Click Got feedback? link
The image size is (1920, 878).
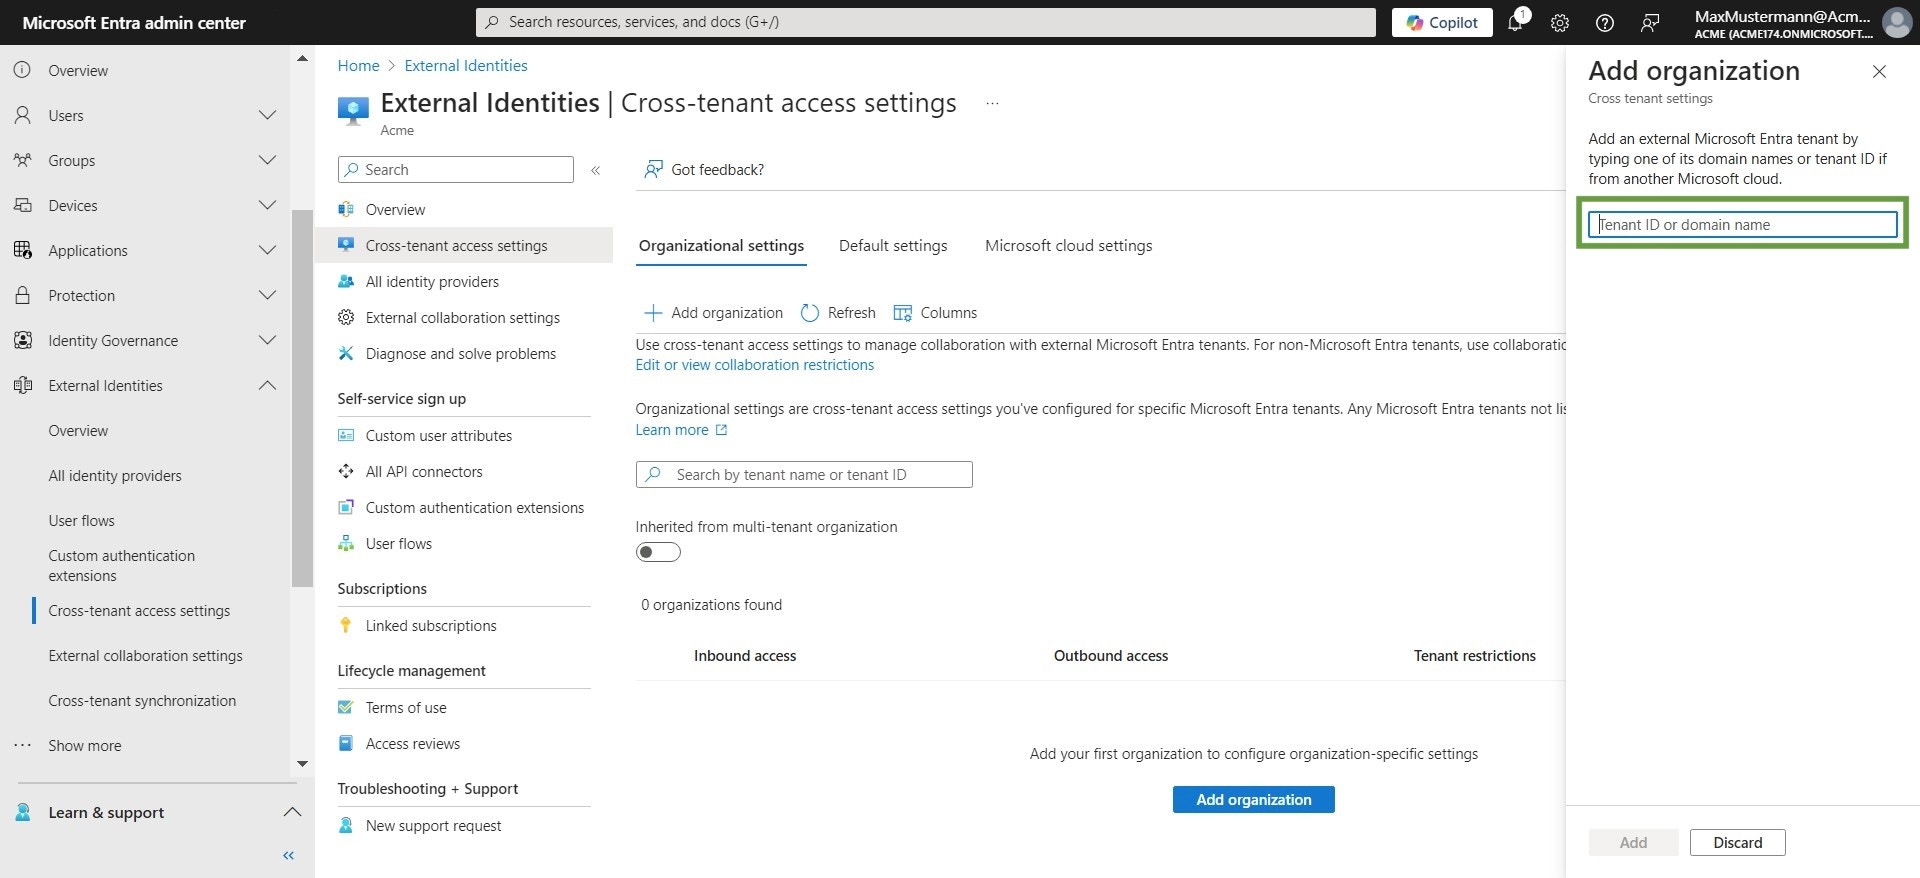[x=704, y=169]
